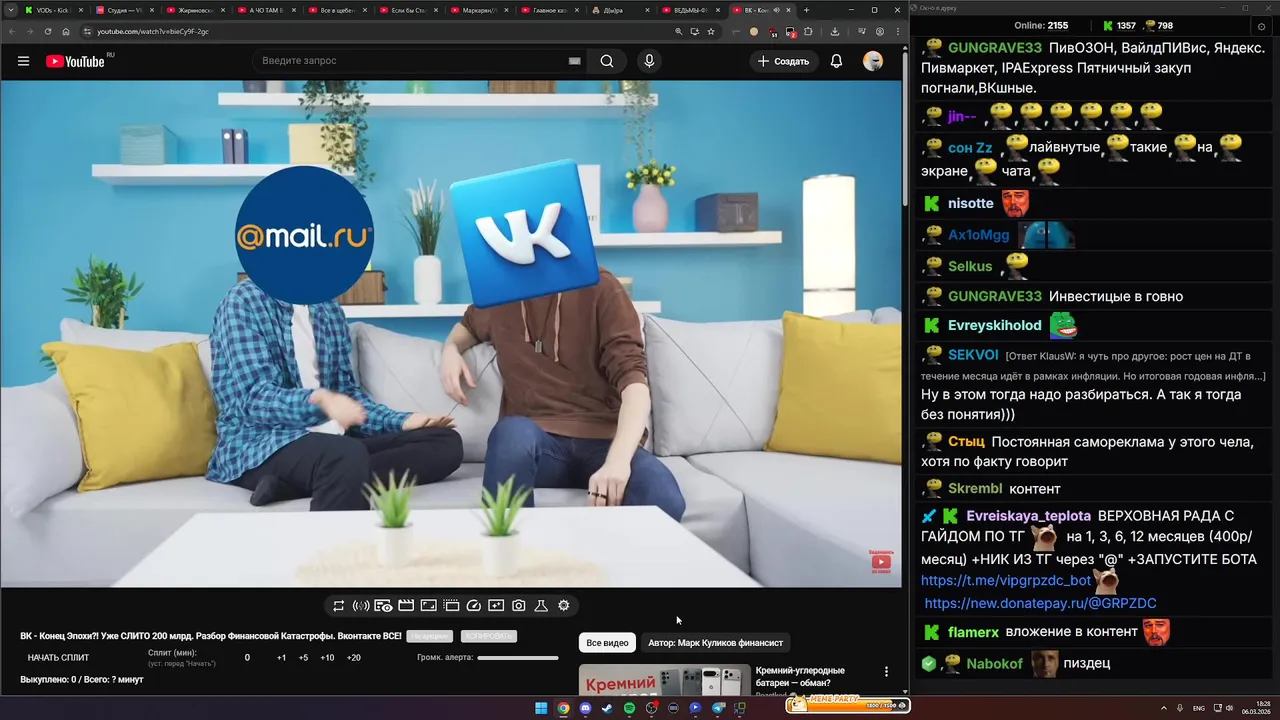Screen dimensions: 1280x720
Task: Click the Evreiskaya_teplota username in chat
Action: click(1029, 516)
